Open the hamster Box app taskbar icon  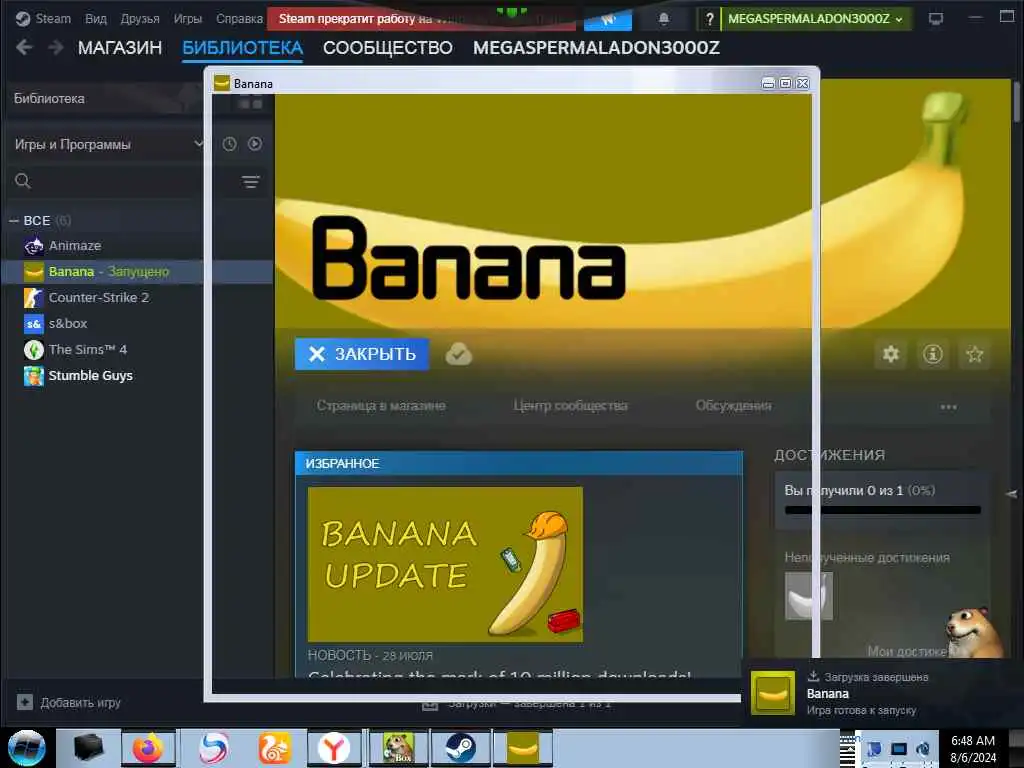[x=398, y=748]
